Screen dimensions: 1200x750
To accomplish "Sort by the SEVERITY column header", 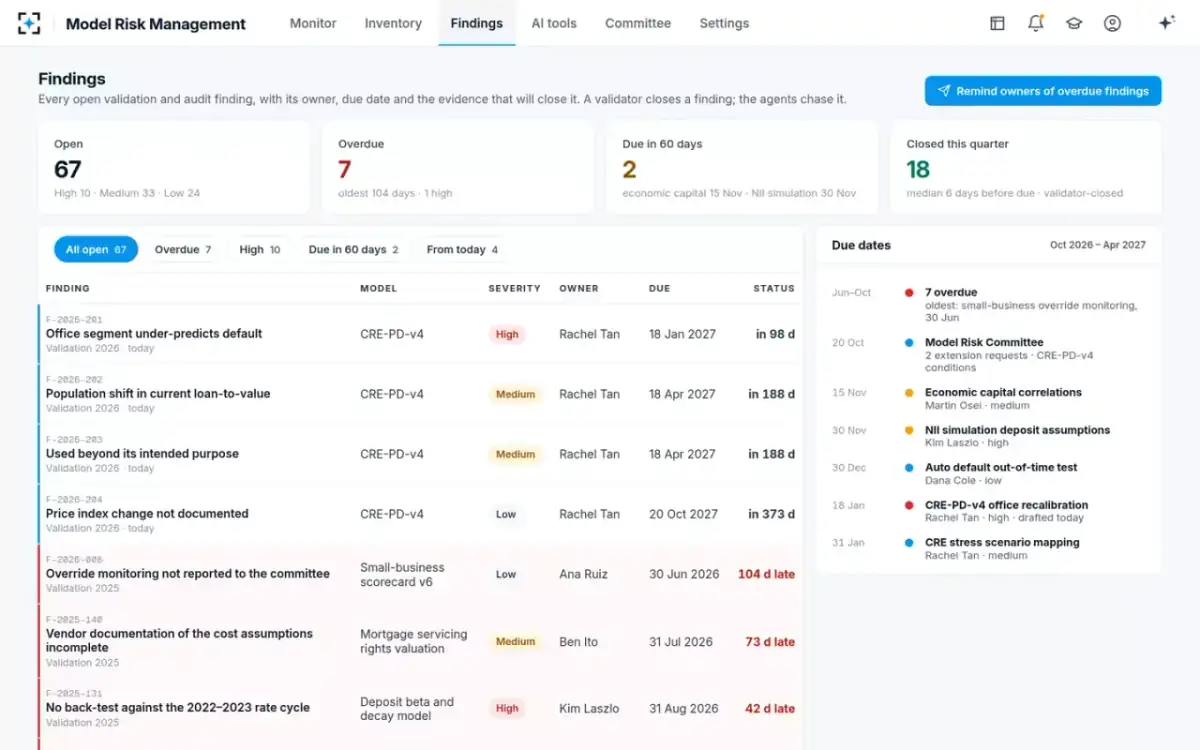I will click(x=514, y=288).
